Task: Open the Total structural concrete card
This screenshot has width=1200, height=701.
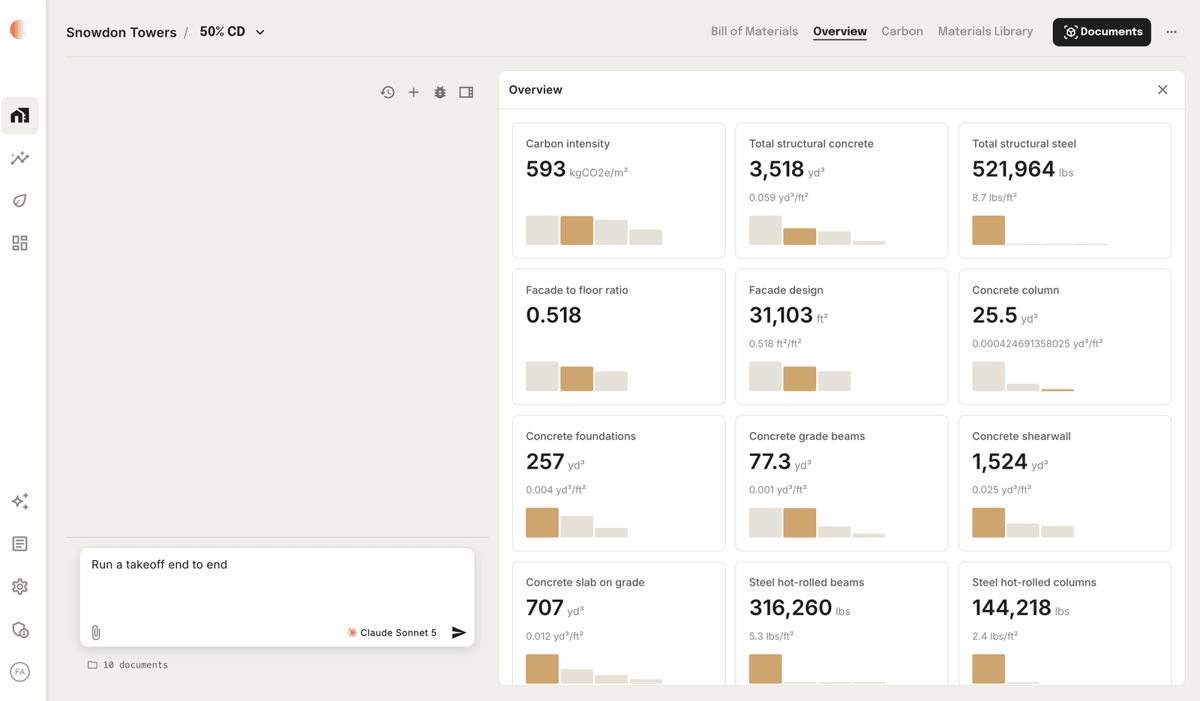Action: point(842,191)
